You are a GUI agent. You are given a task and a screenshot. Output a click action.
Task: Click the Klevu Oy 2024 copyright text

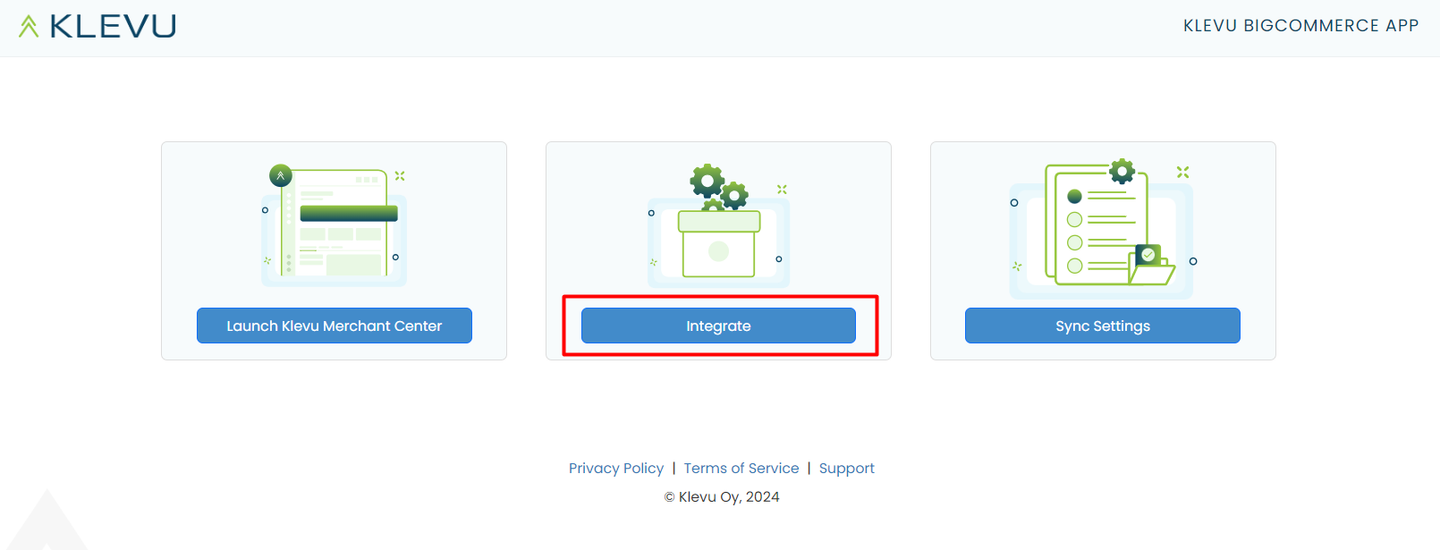(722, 497)
